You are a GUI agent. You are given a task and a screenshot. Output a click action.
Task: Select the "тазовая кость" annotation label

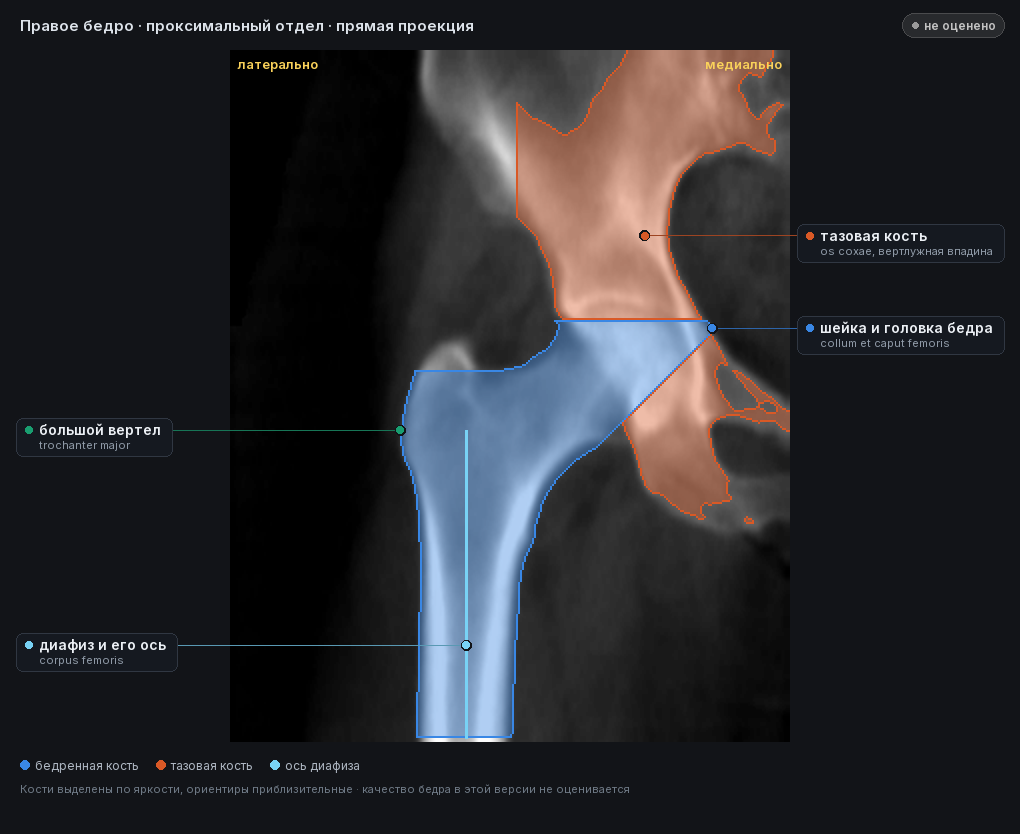coord(900,243)
